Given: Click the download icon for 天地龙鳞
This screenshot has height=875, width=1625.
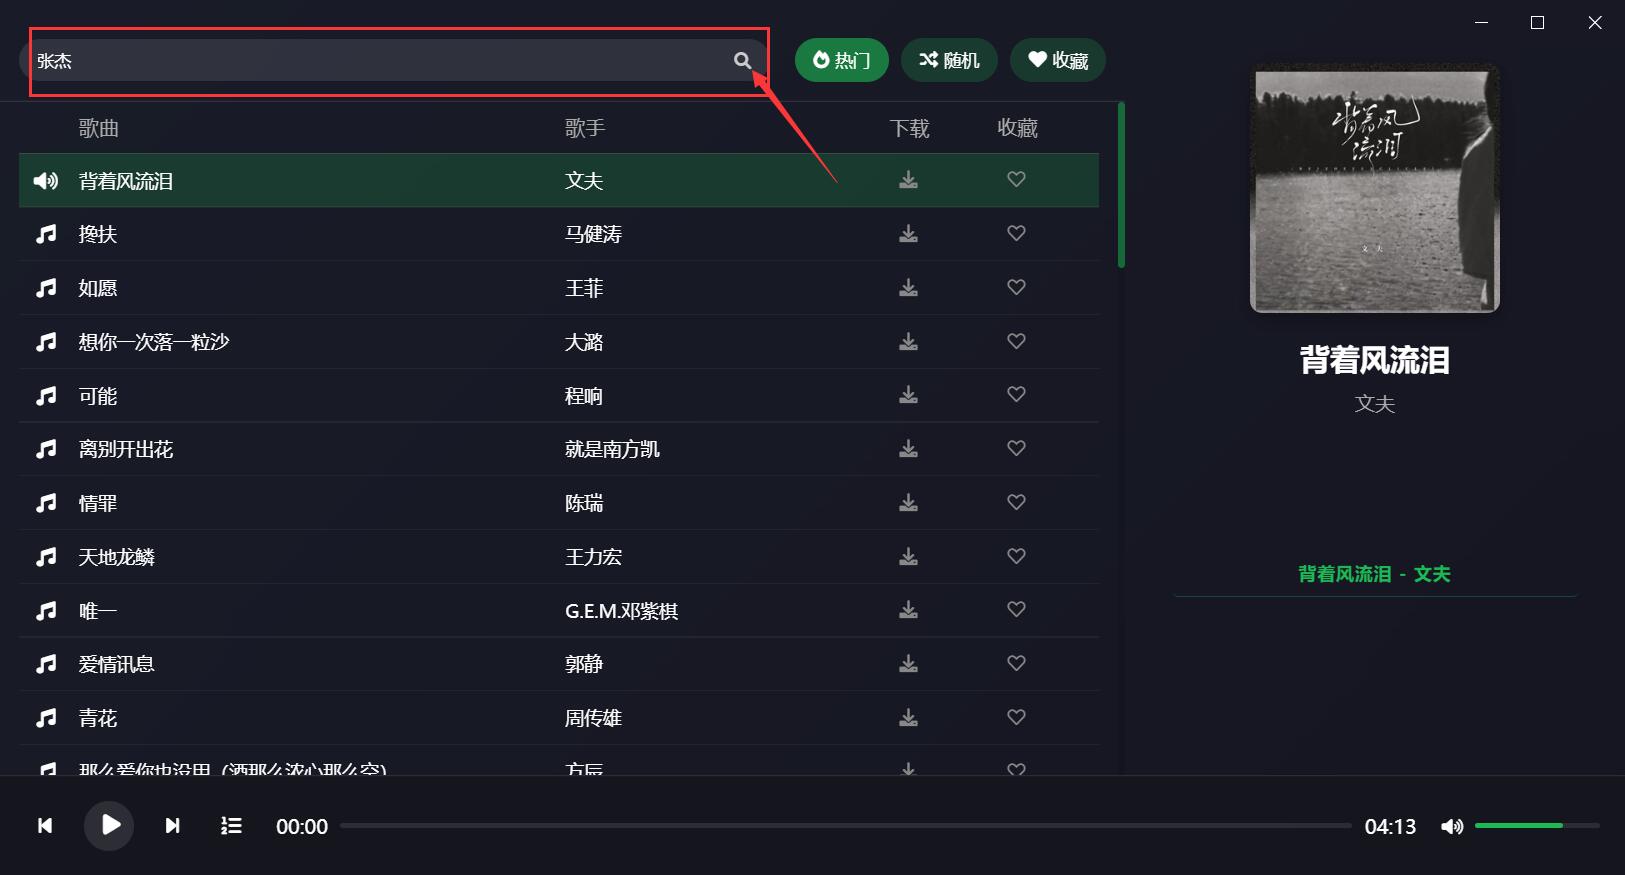Looking at the screenshot, I should (x=909, y=556).
